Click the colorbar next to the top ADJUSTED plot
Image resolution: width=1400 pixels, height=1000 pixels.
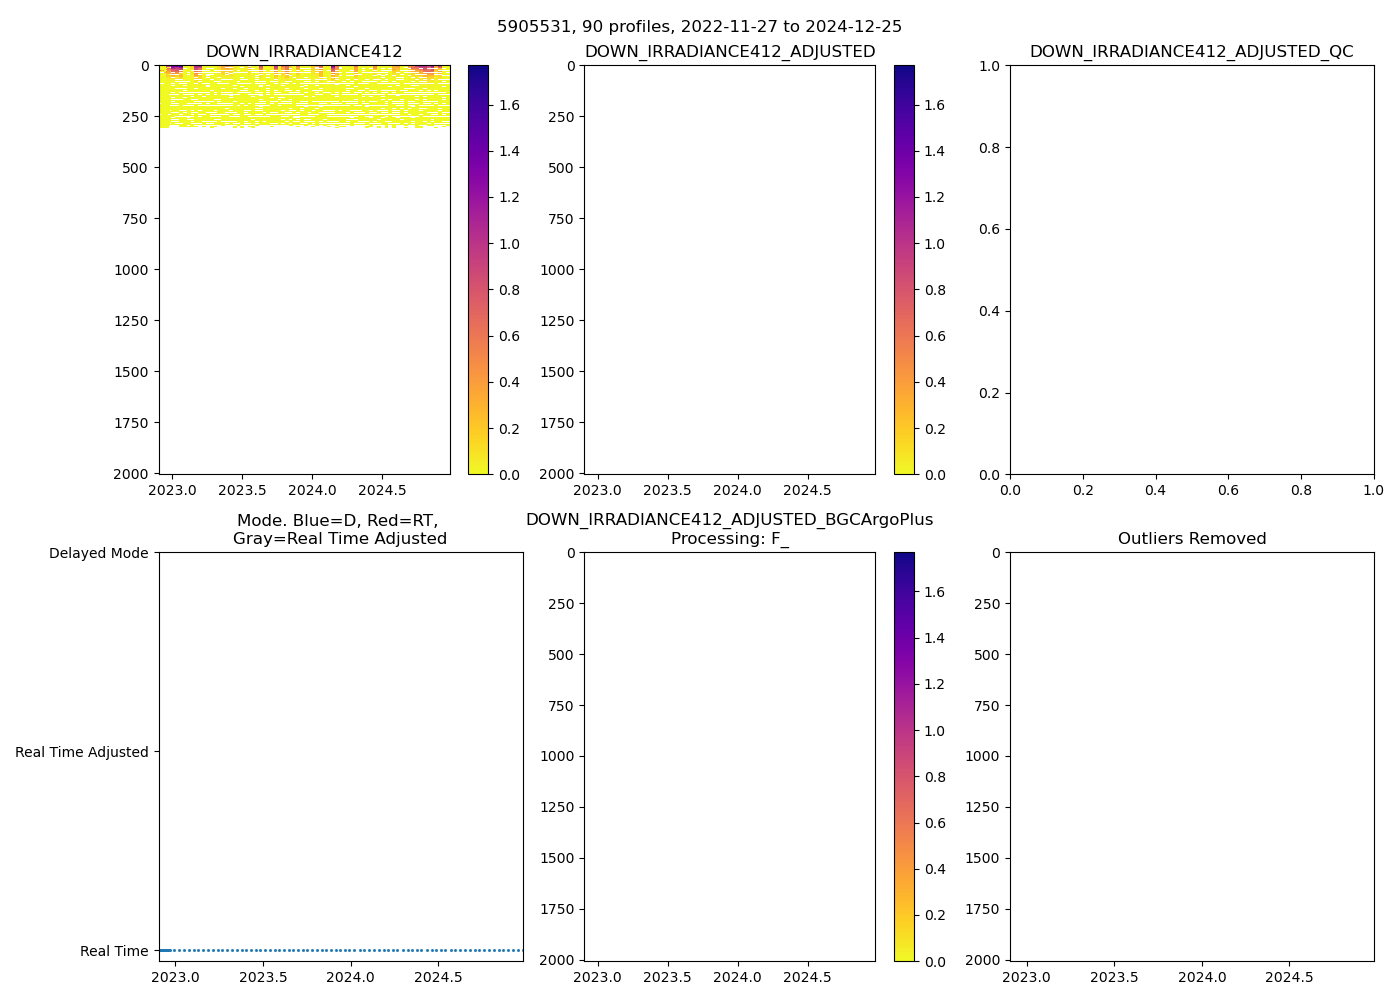904,270
